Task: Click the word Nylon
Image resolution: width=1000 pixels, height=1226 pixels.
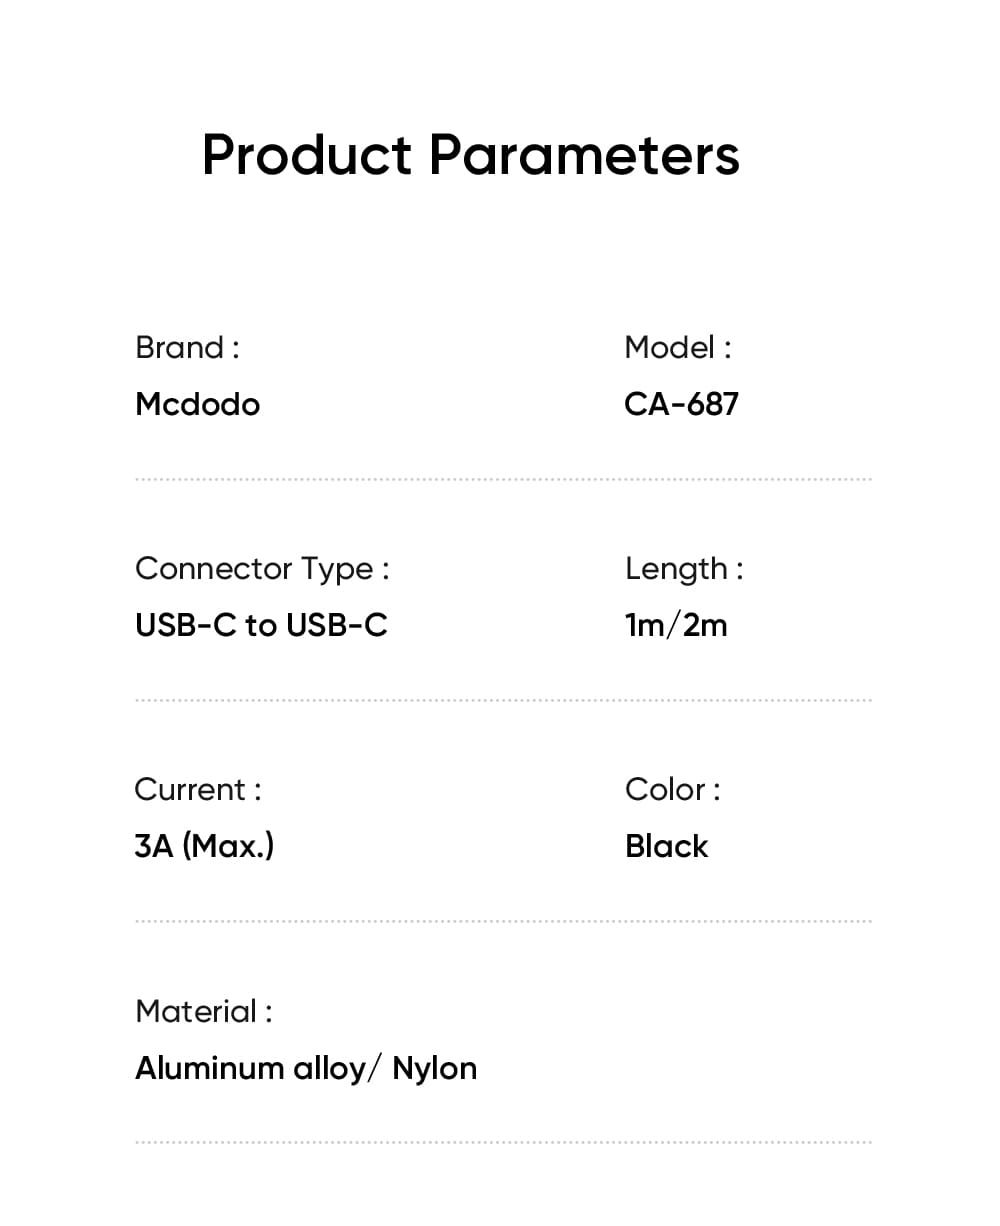Action: coord(435,1069)
